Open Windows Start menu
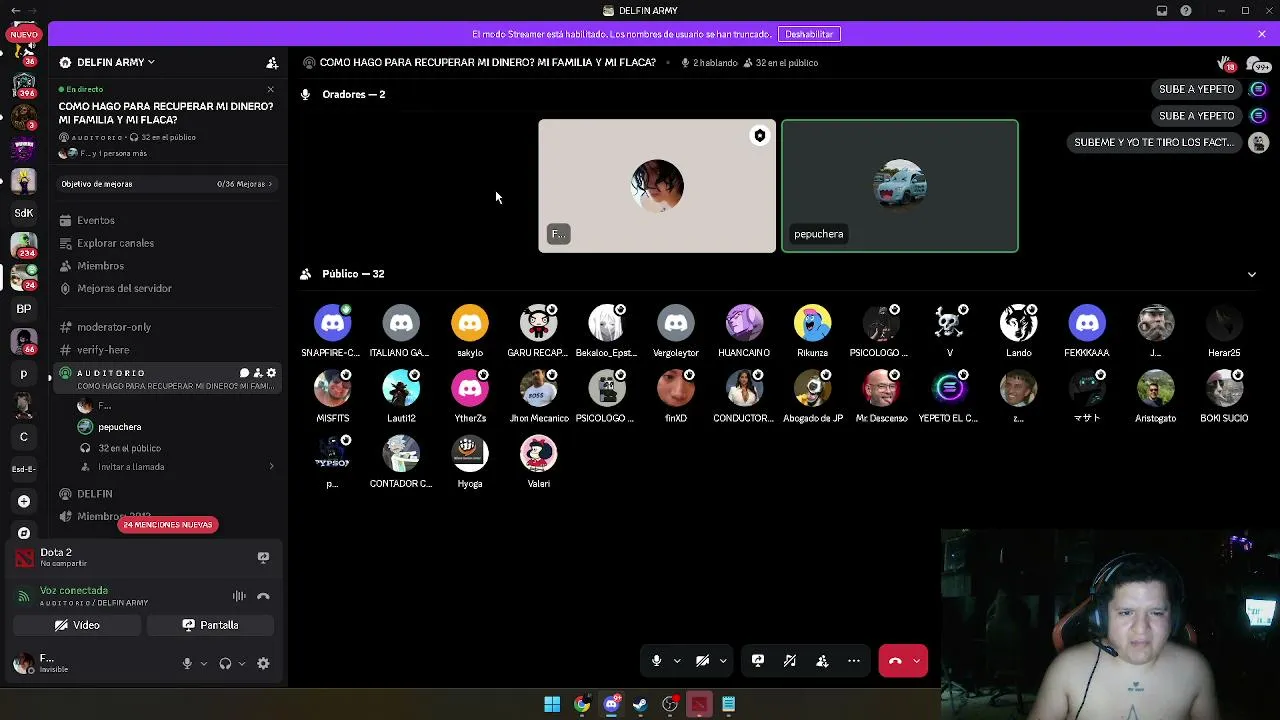This screenshot has width=1280, height=720. click(552, 704)
